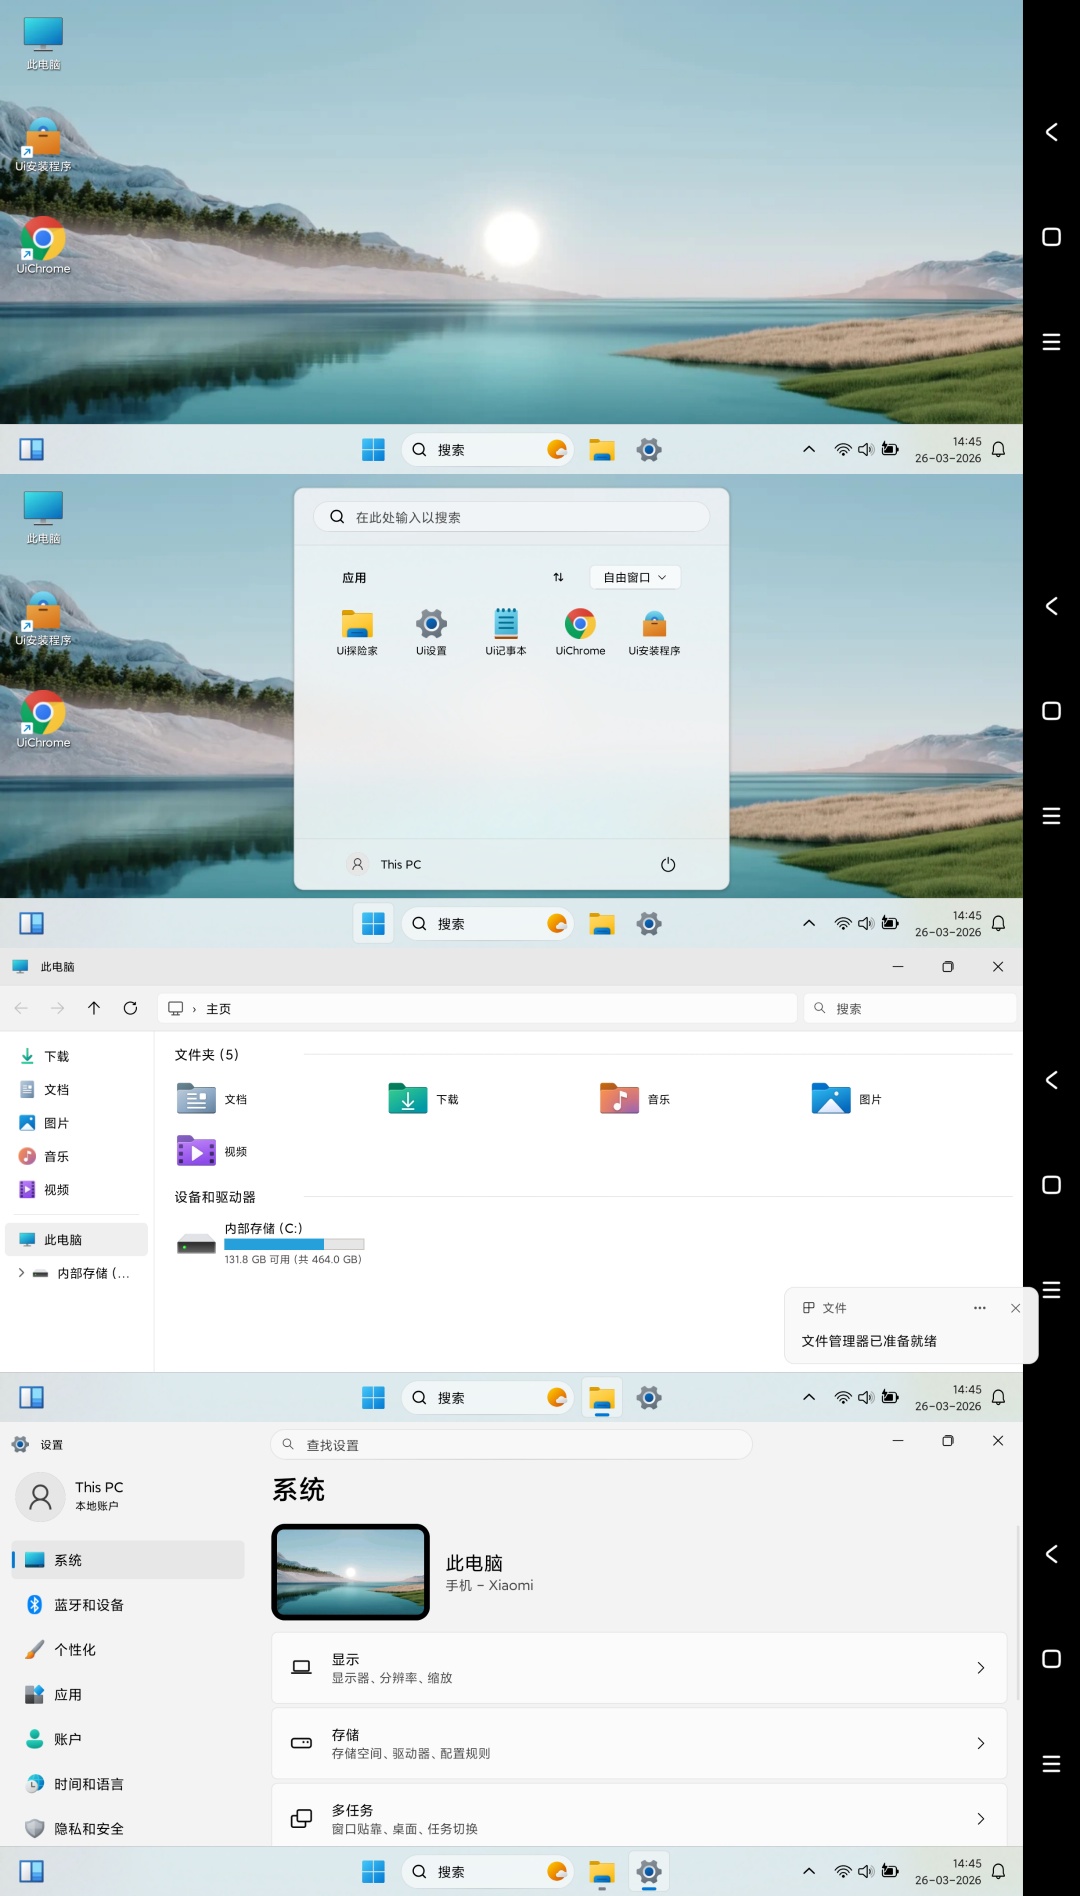
Task: Open the 音乐 folder tile
Action: pos(635,1099)
